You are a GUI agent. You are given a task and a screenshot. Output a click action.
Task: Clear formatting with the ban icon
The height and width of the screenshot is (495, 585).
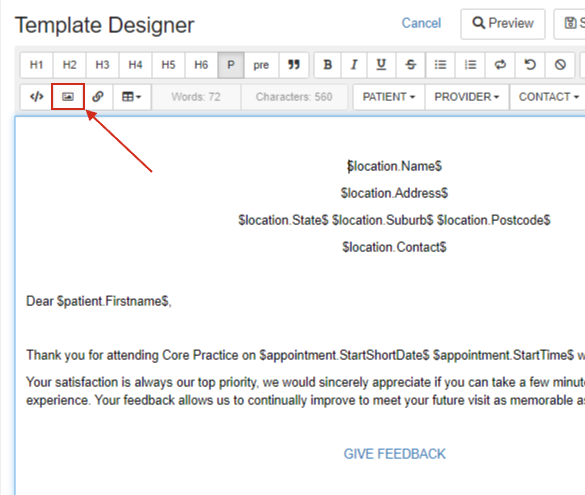560,65
